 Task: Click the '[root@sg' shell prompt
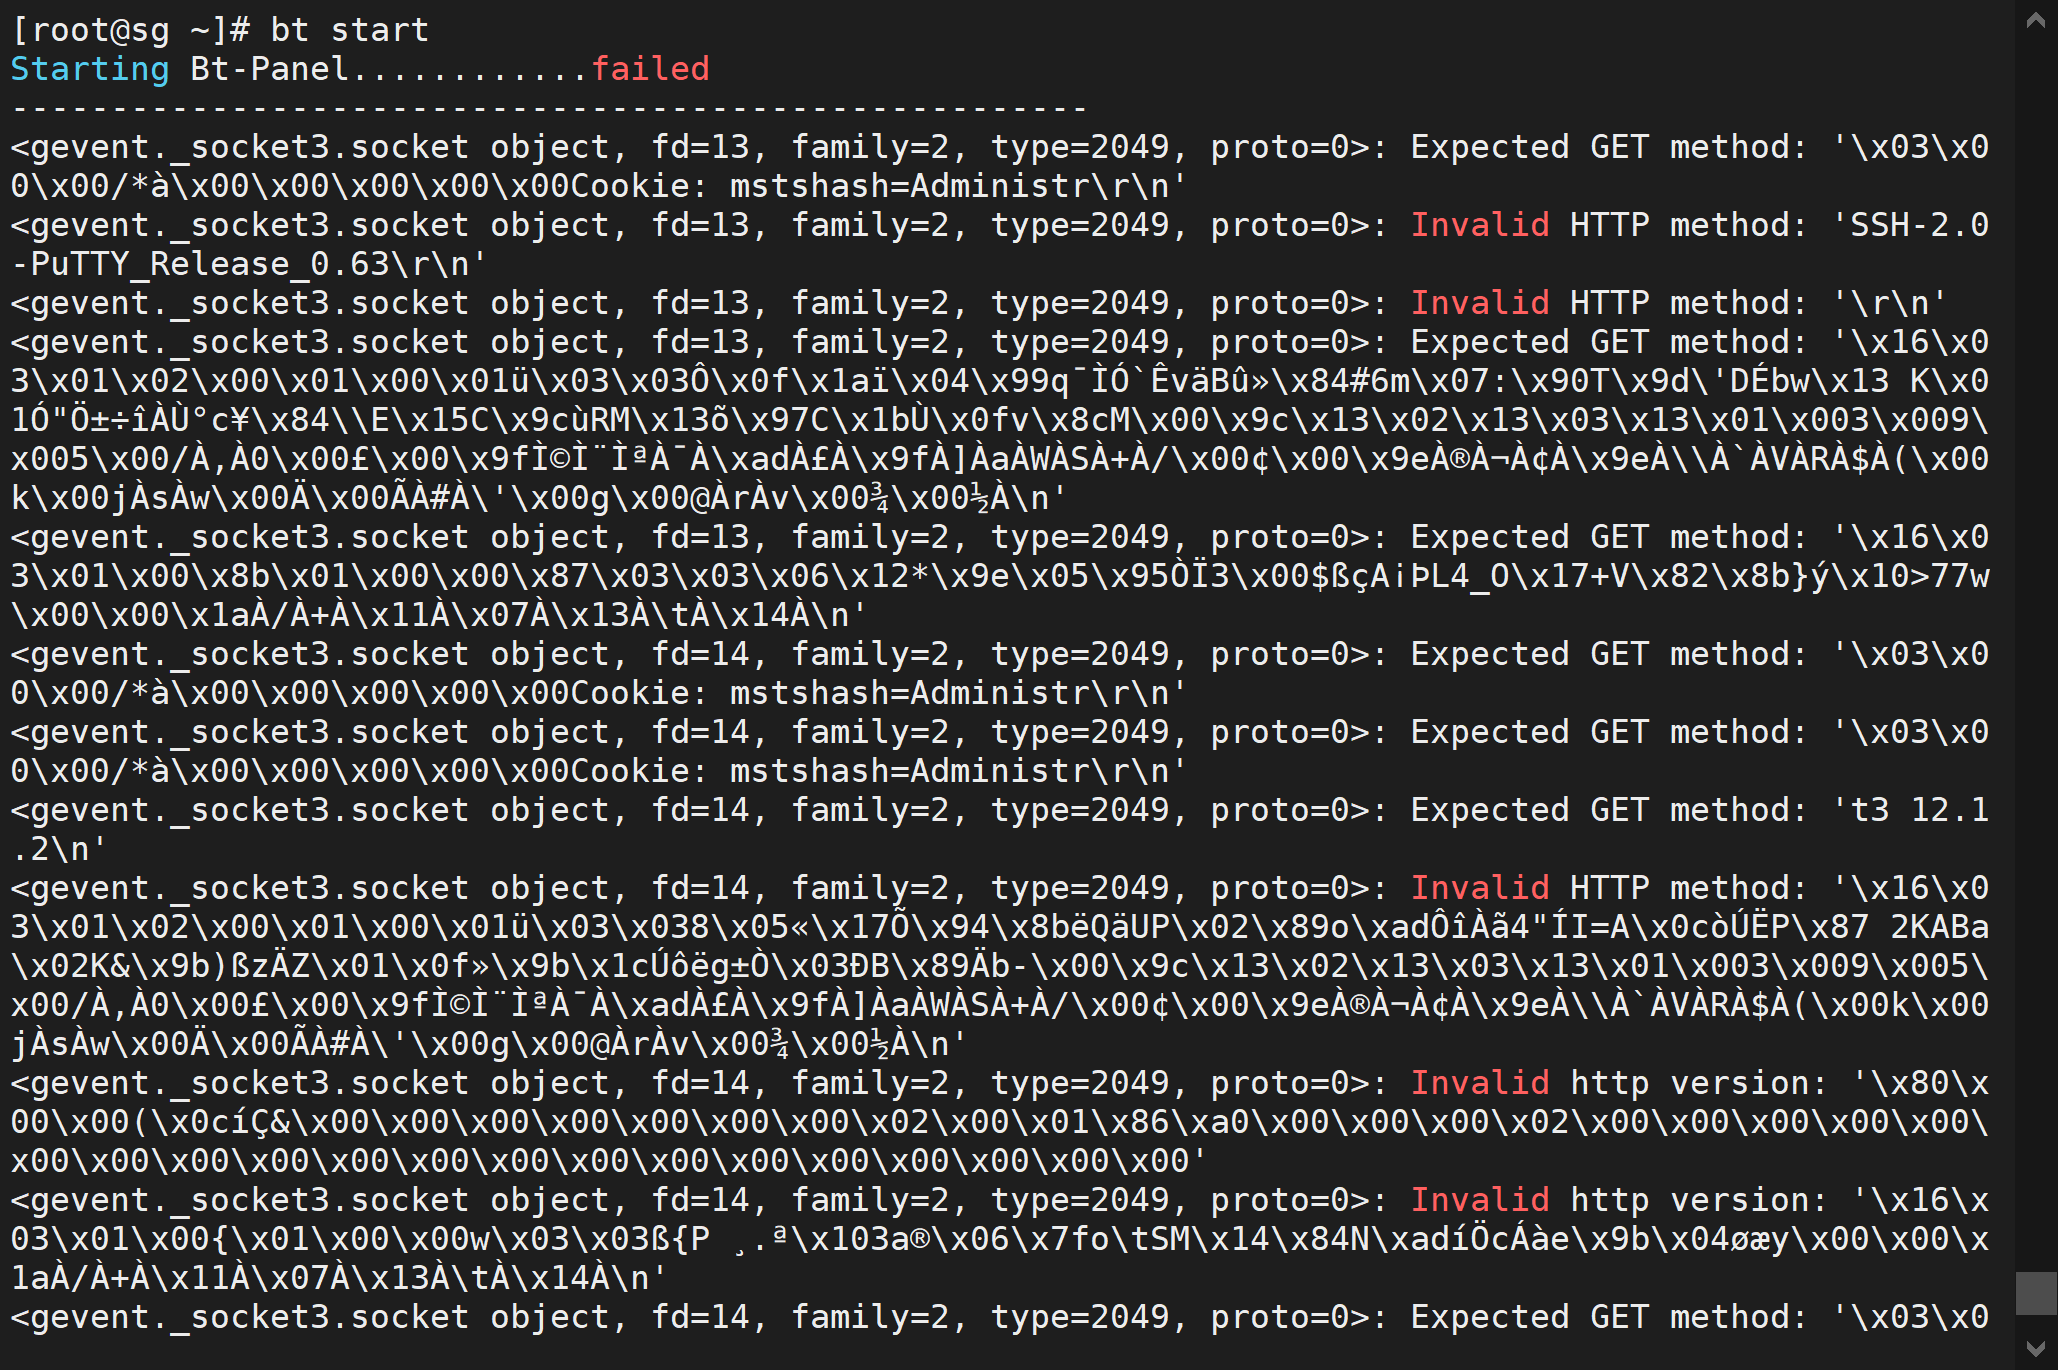tap(90, 30)
